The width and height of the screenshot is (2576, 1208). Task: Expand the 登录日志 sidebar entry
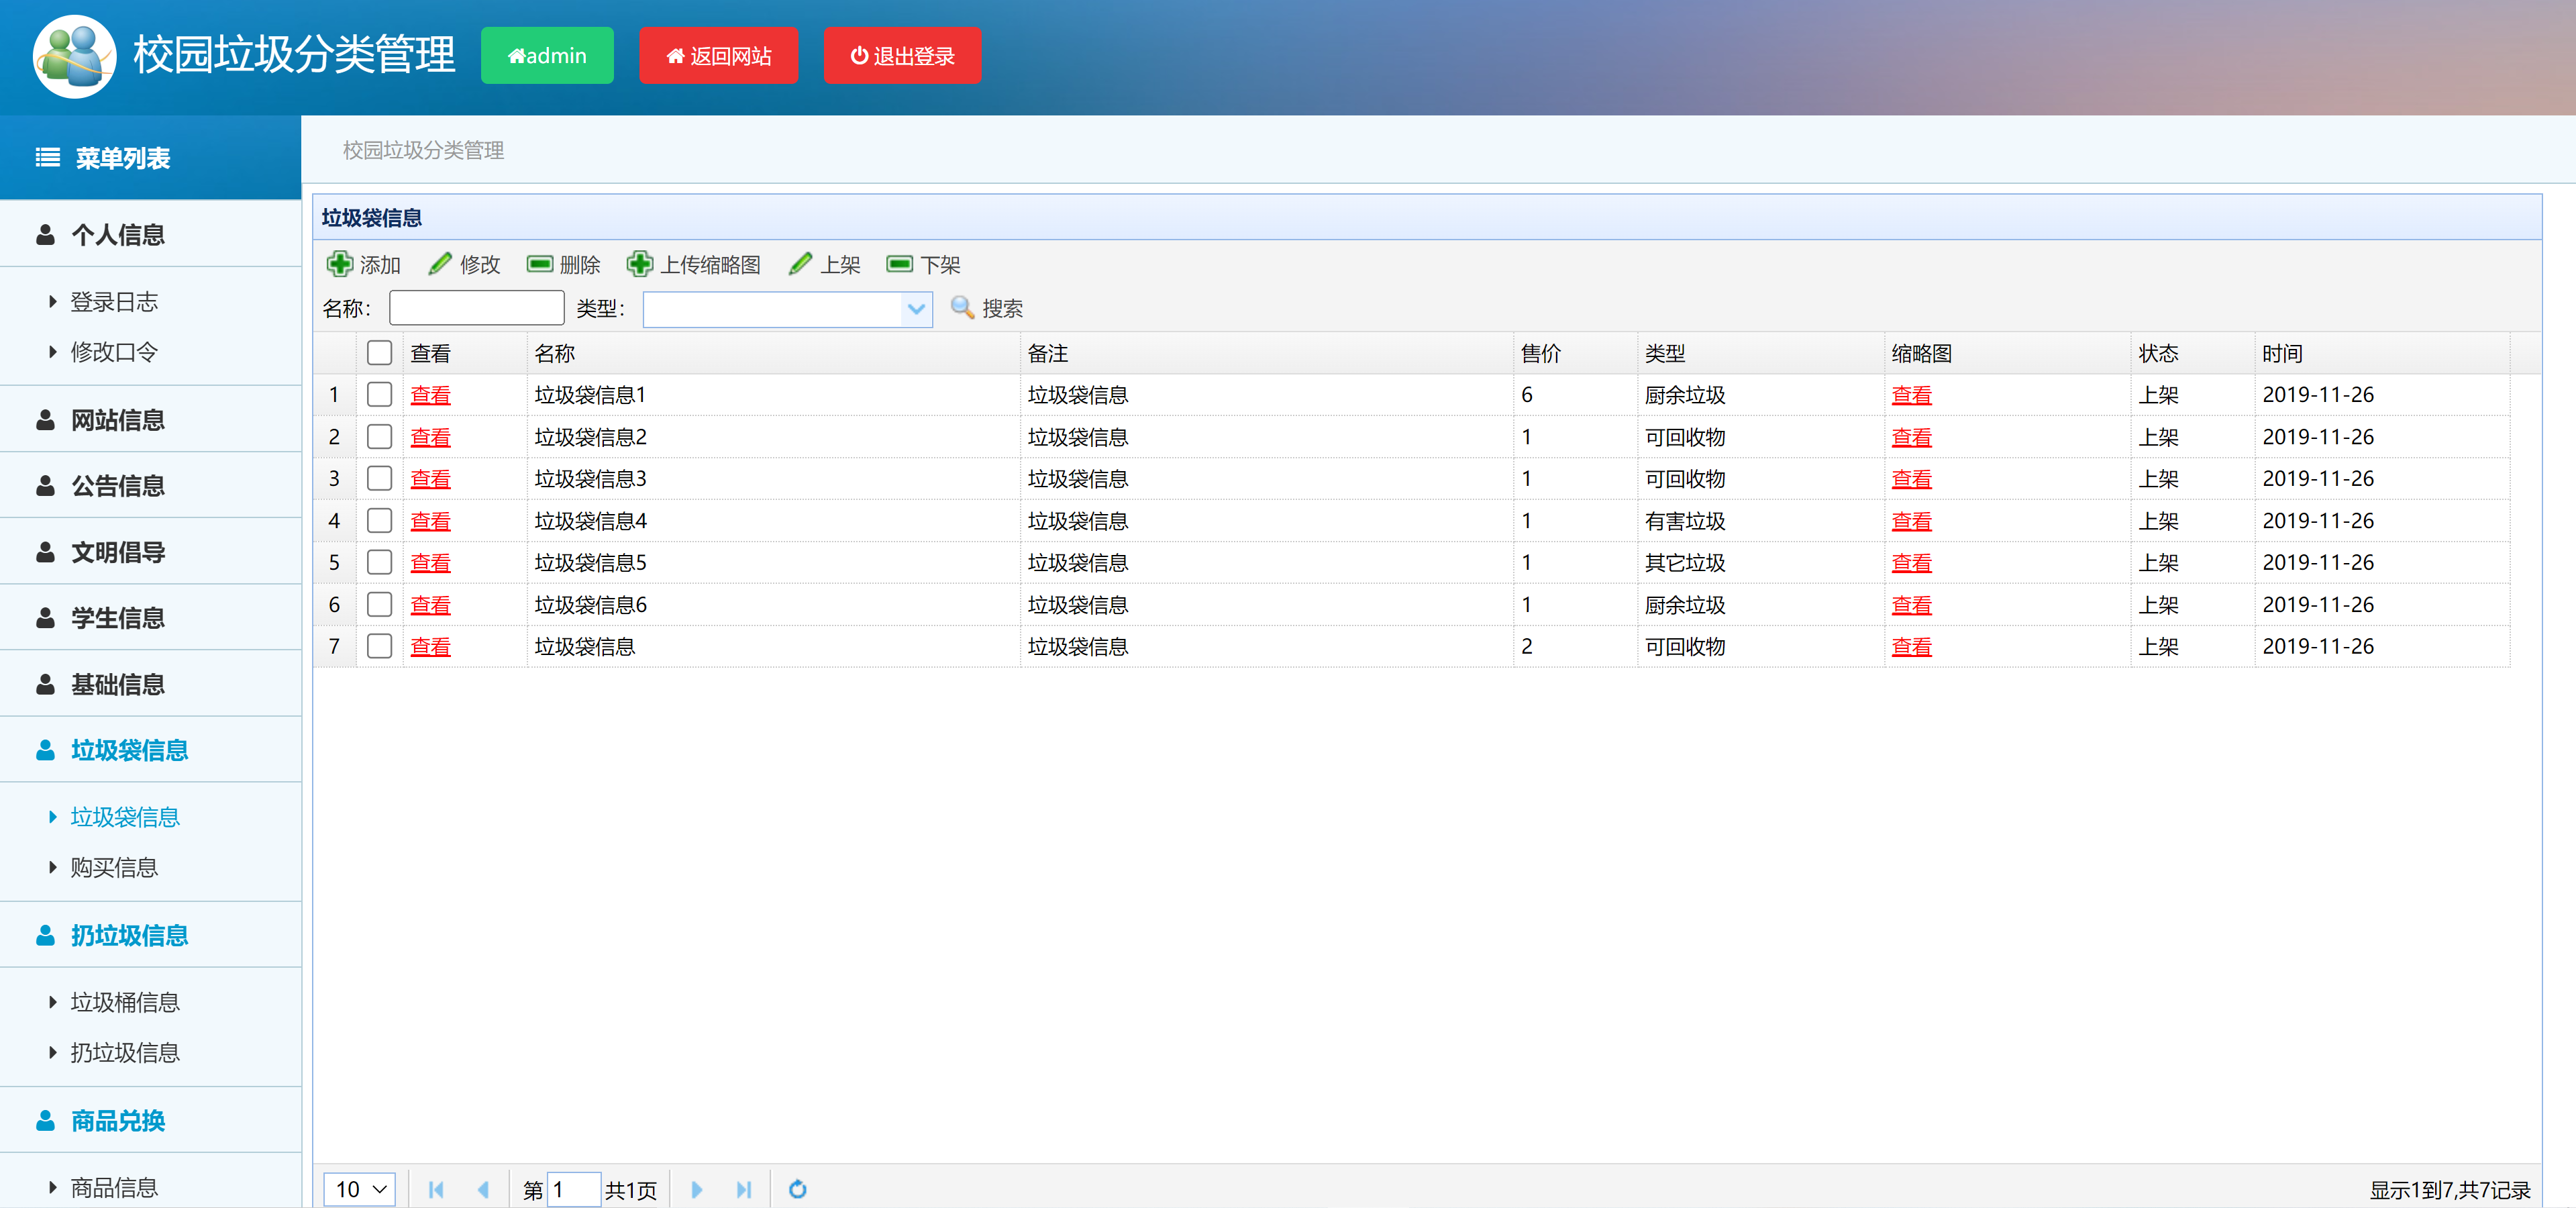click(114, 301)
